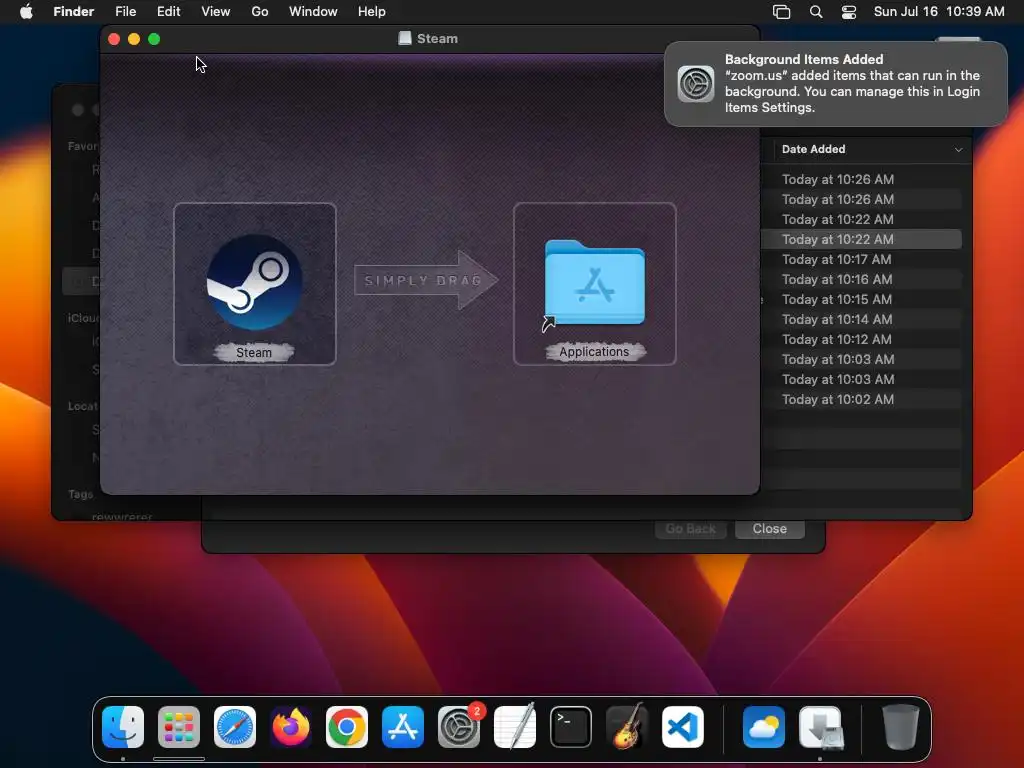1024x768 pixels.
Task: Click the Steam disk icon in title bar
Action: point(405,39)
